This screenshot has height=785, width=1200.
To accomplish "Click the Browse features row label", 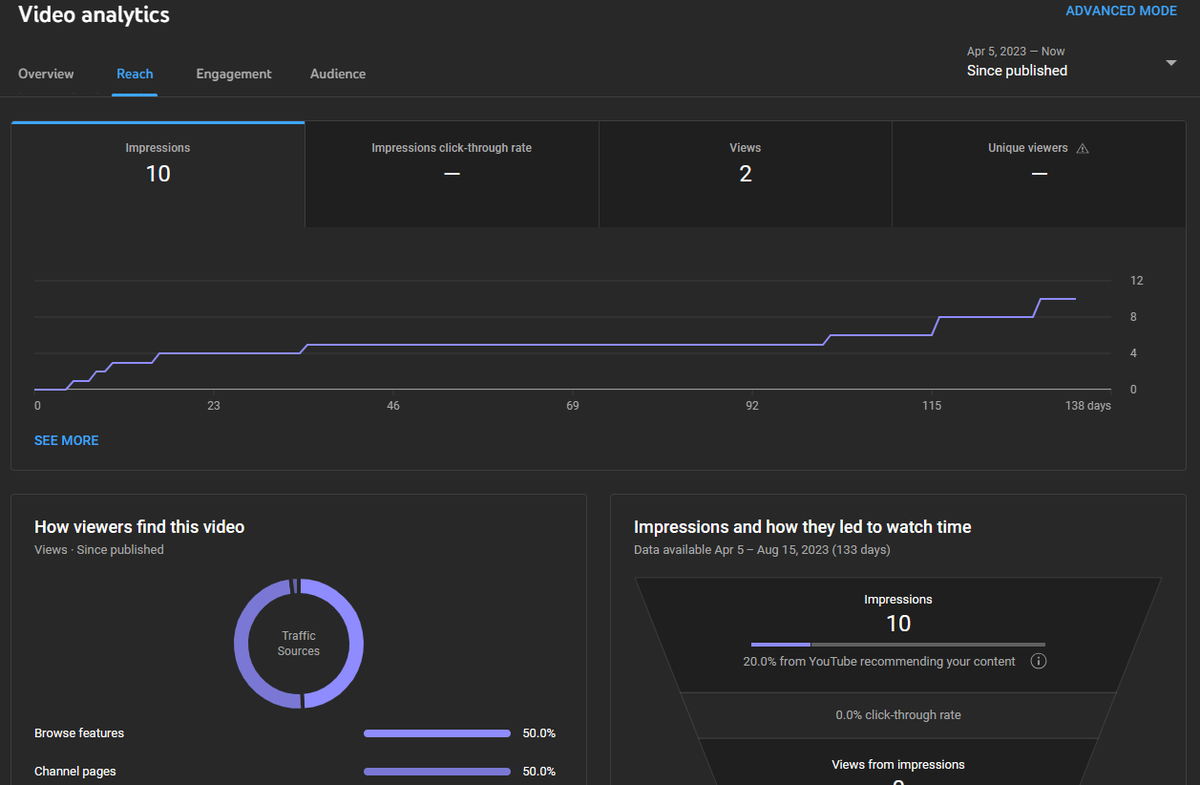I will 79,733.
